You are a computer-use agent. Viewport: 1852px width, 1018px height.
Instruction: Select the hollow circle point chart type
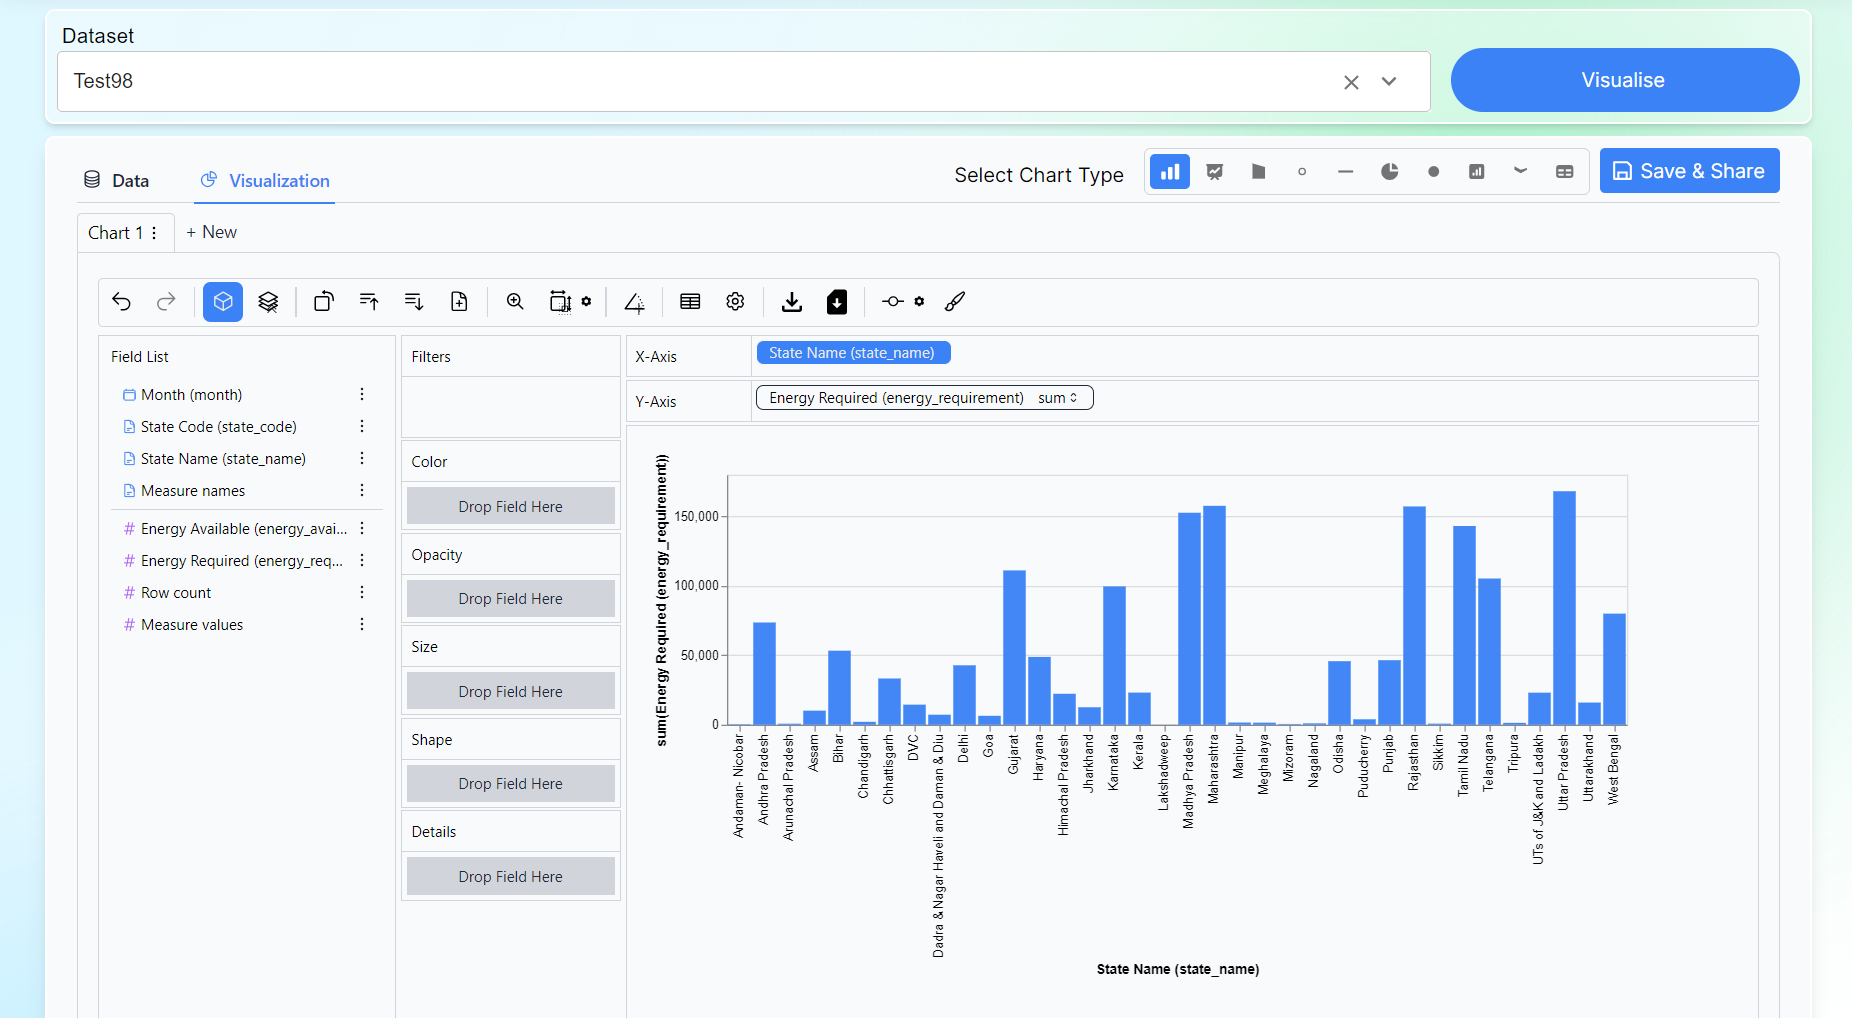click(x=1302, y=172)
